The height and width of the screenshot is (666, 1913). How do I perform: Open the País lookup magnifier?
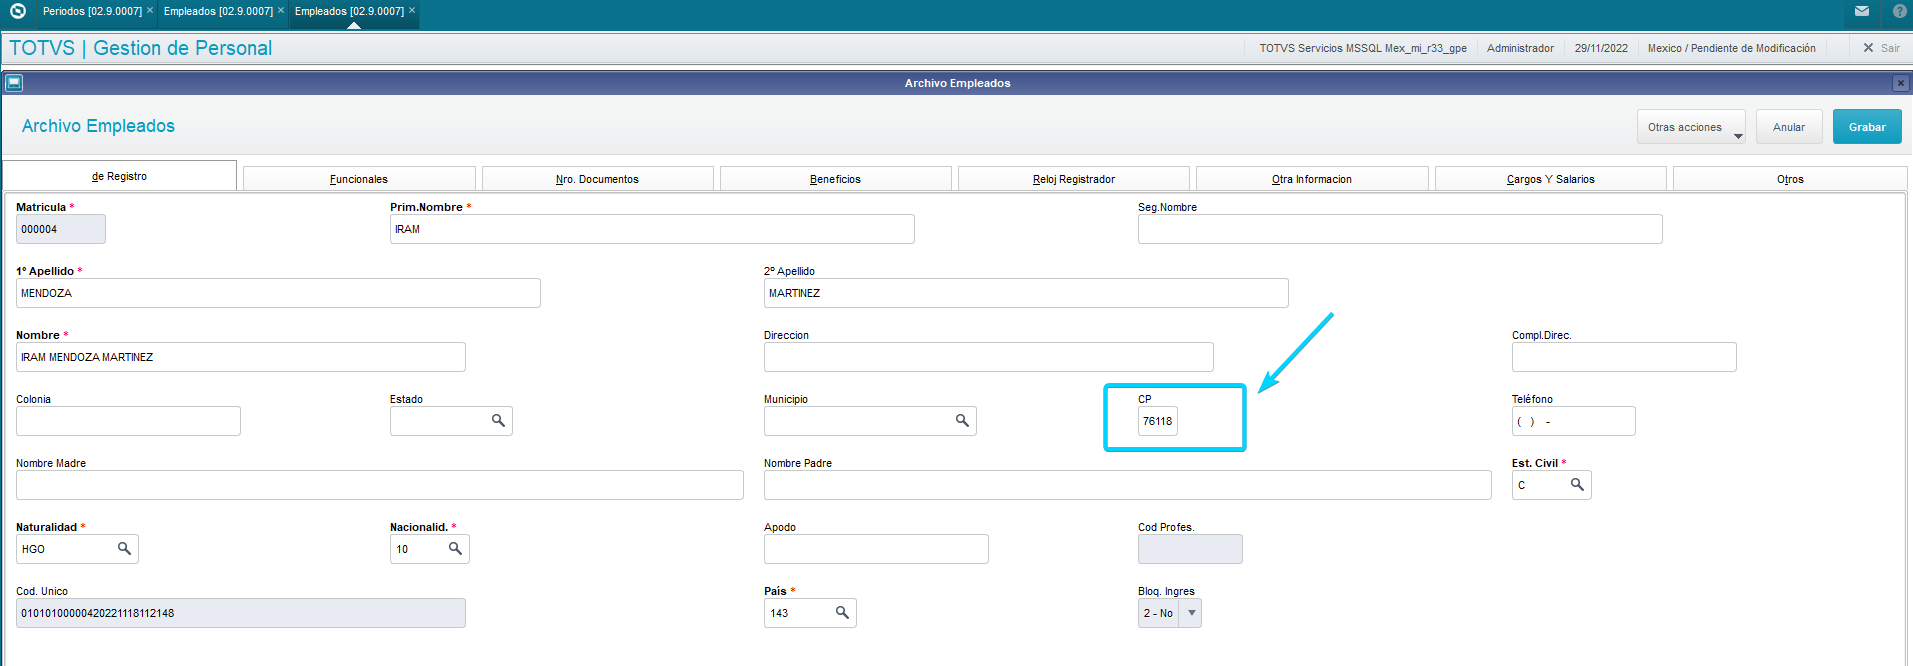(842, 613)
